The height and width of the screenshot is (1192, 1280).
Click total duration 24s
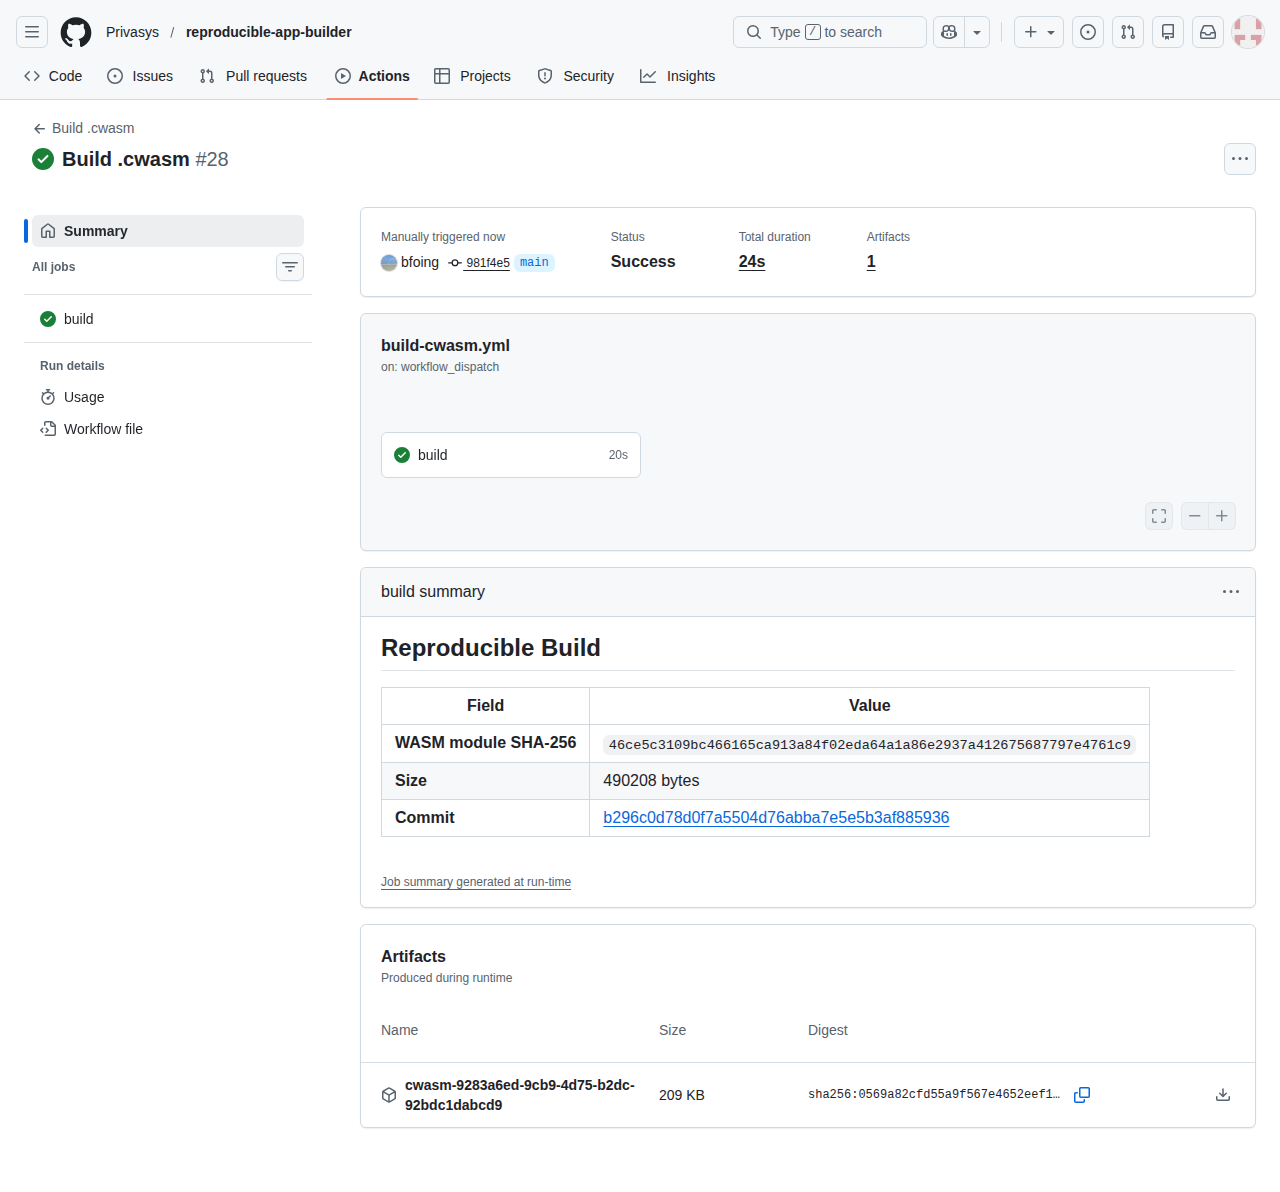point(752,262)
